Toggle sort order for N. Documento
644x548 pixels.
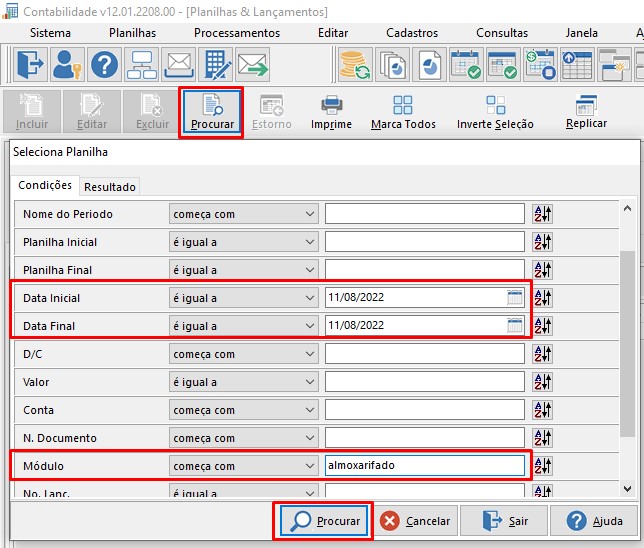pos(543,437)
